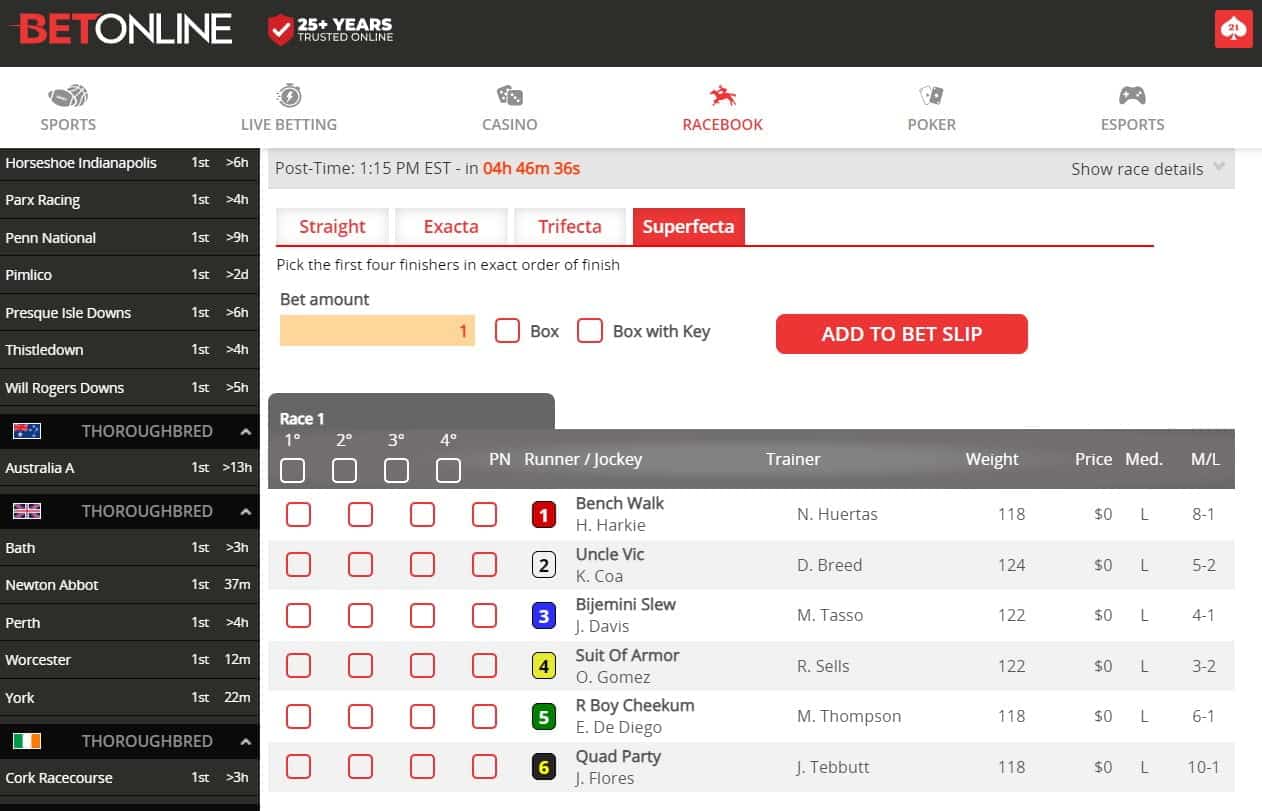Screen dimensions: 1262x811
Task: Enable the Box checkbox
Action: [x=508, y=331]
